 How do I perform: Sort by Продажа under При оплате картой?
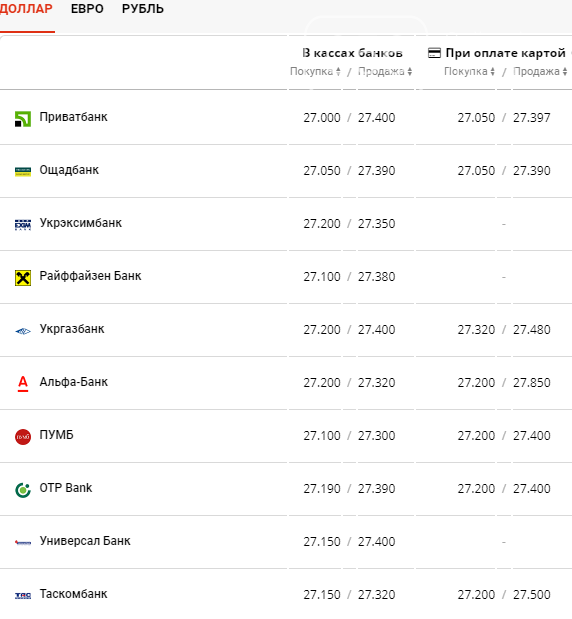pyautogui.click(x=540, y=71)
